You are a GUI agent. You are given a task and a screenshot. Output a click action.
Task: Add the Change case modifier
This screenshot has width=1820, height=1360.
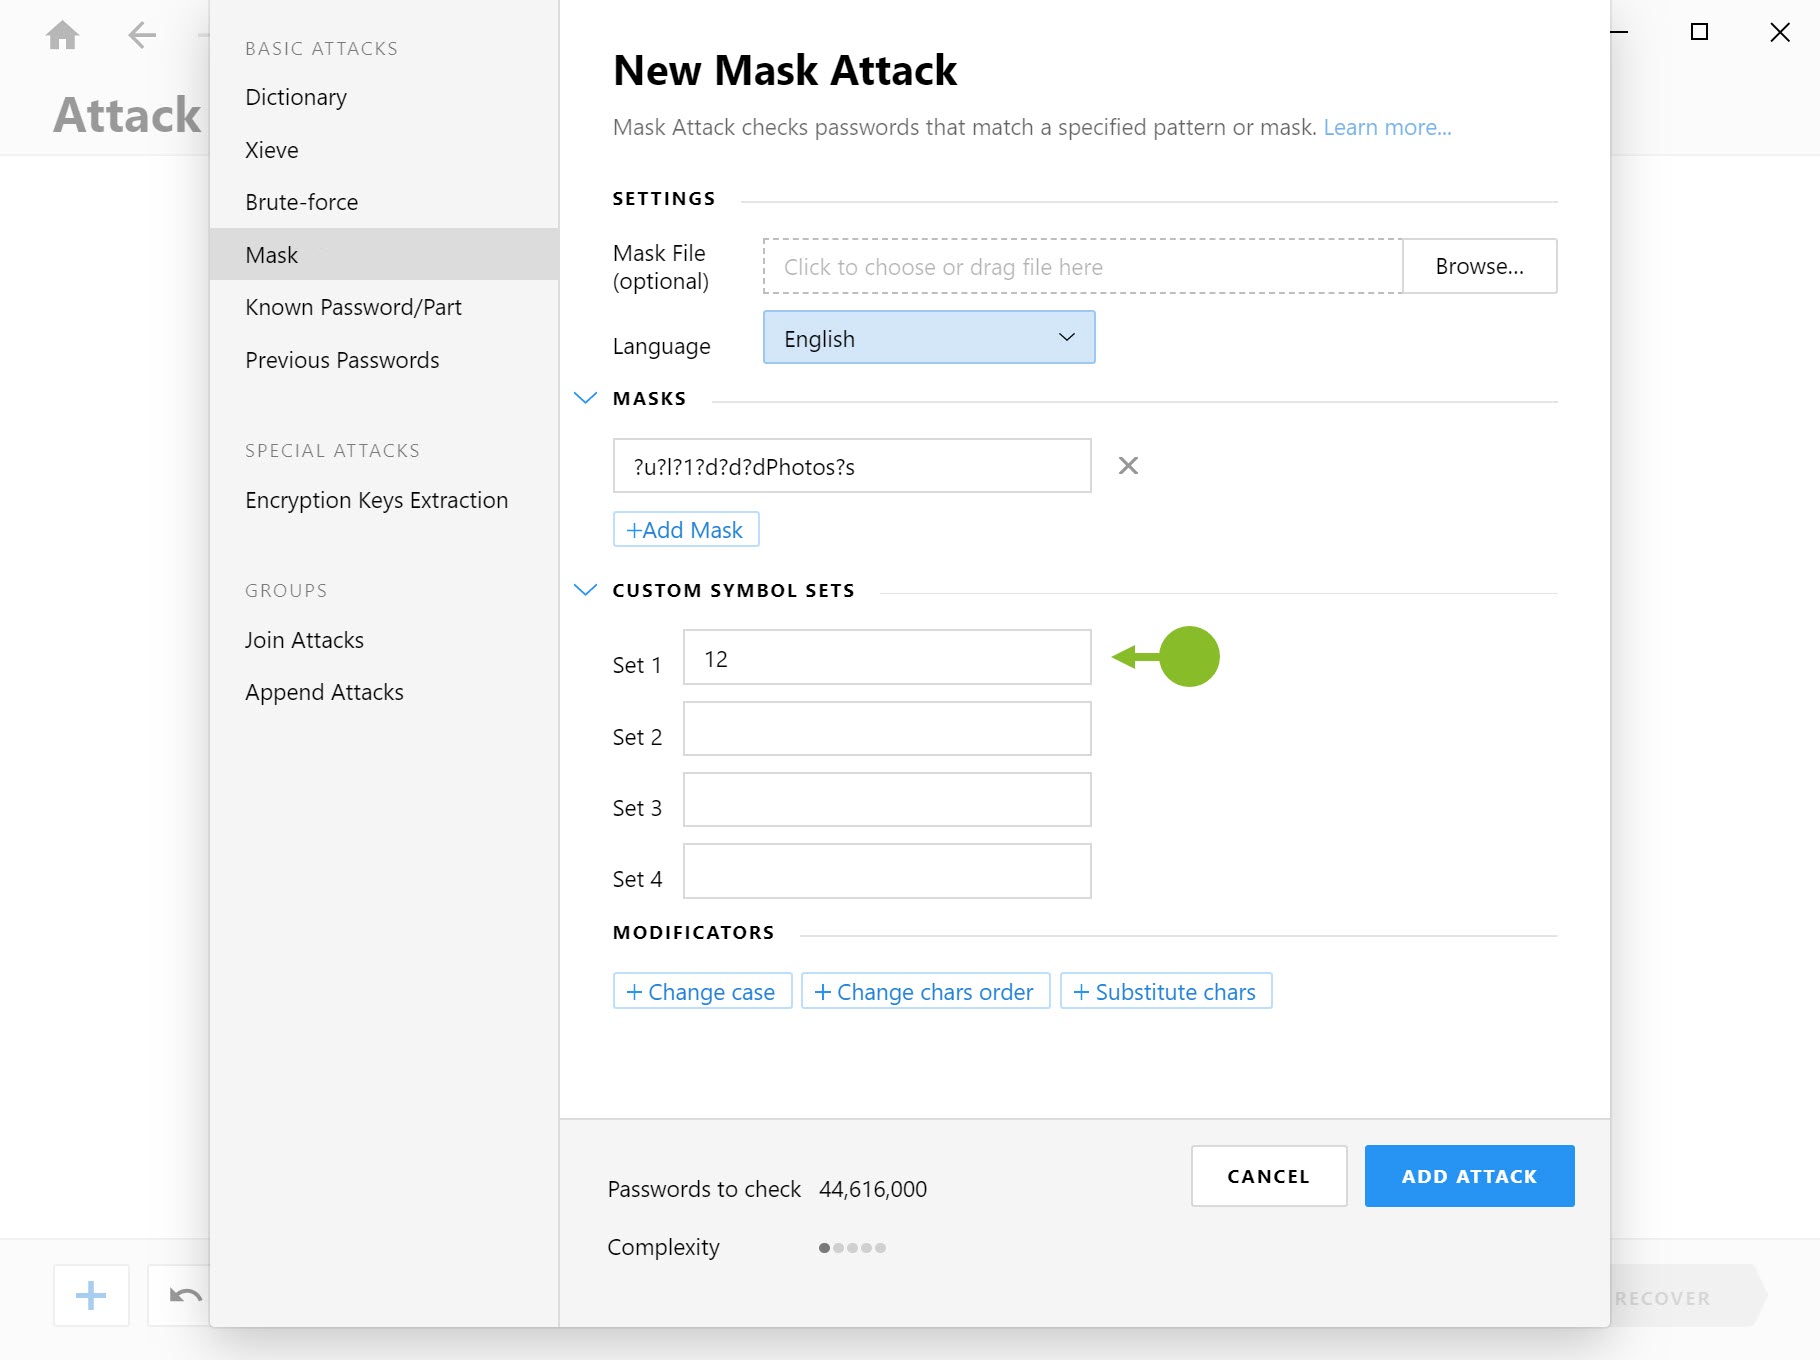[x=701, y=991]
